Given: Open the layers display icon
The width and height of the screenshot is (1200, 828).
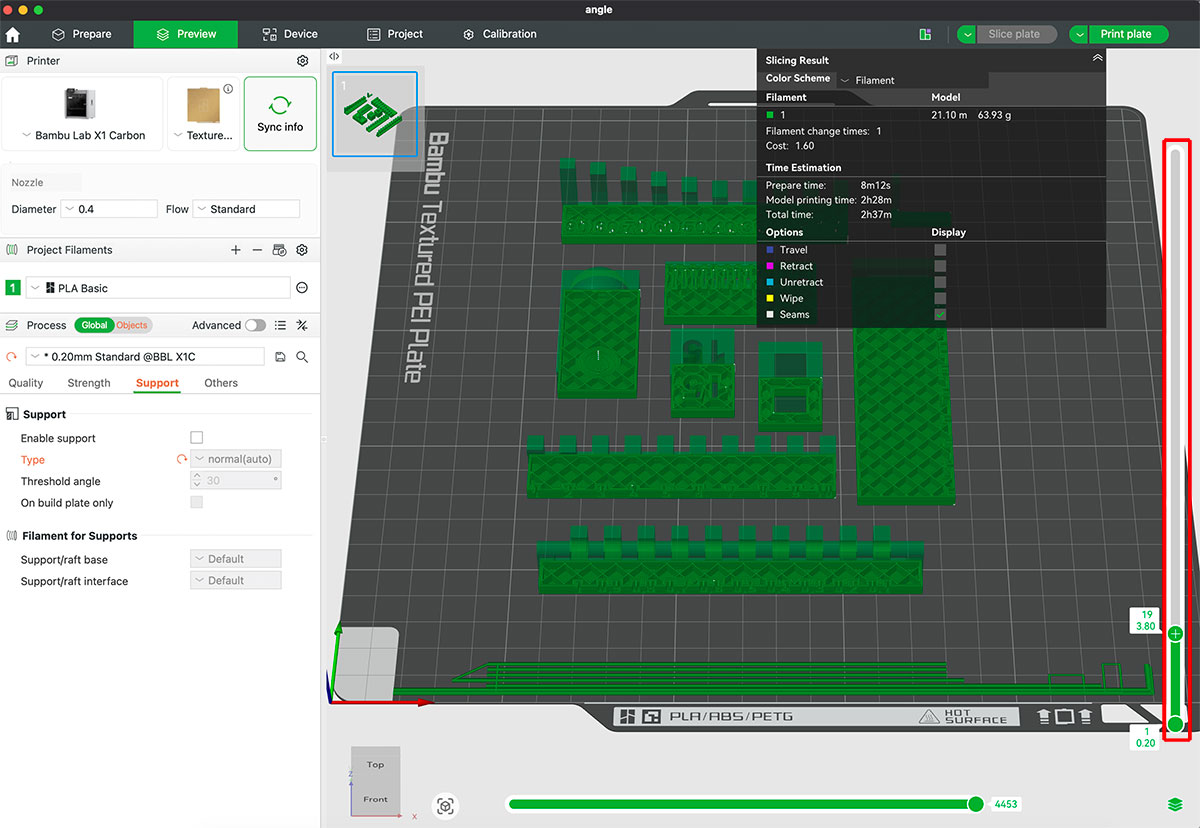Looking at the screenshot, I should 1175,805.
